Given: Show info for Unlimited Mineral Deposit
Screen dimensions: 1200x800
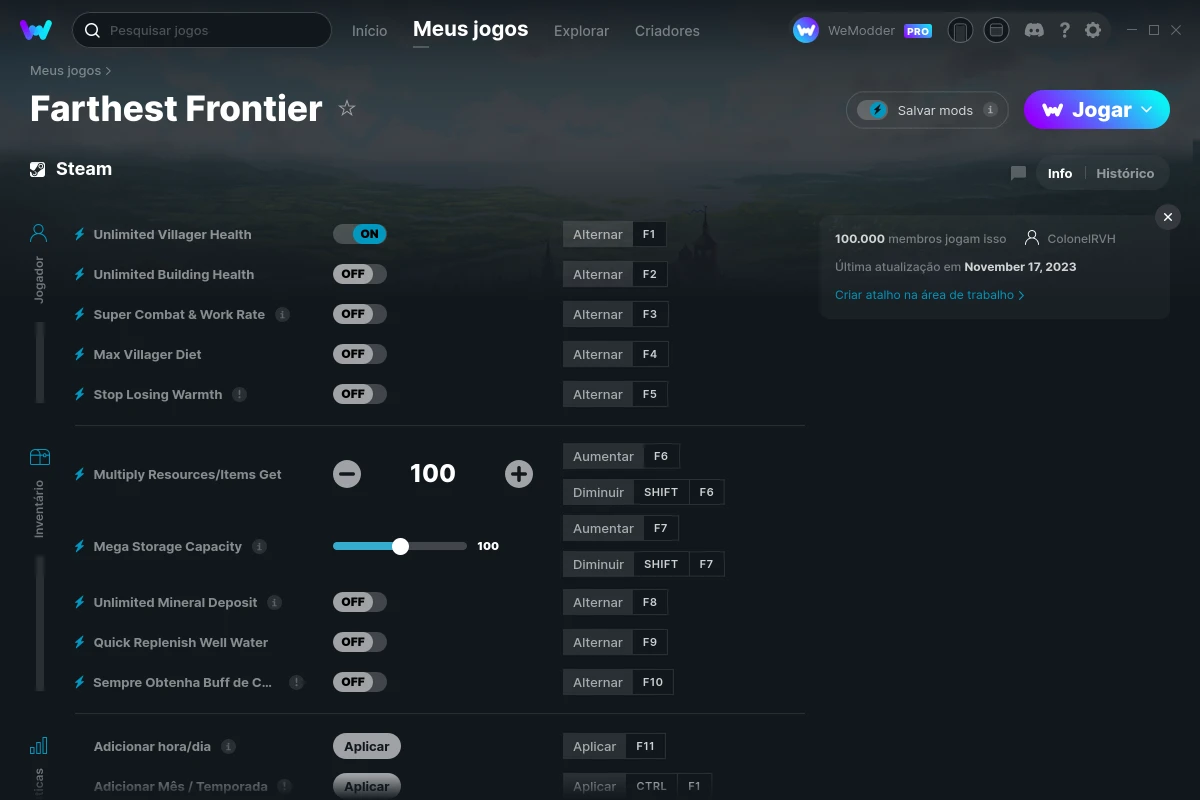Looking at the screenshot, I should pyautogui.click(x=274, y=602).
